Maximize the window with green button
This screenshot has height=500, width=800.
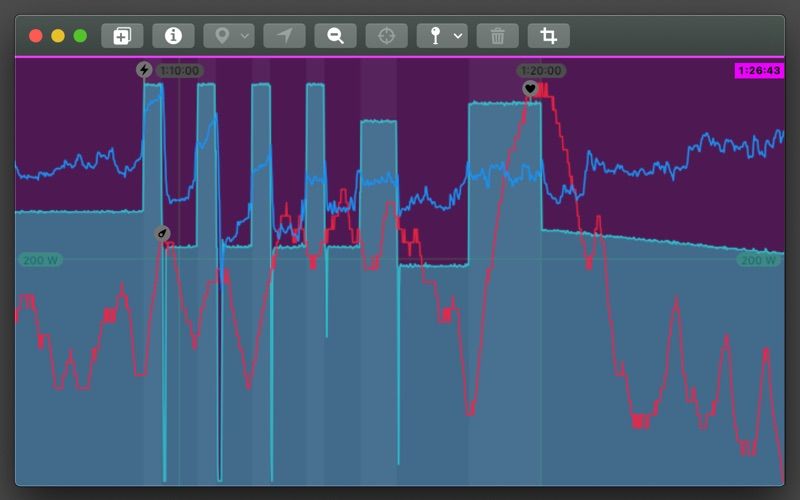tap(80, 36)
